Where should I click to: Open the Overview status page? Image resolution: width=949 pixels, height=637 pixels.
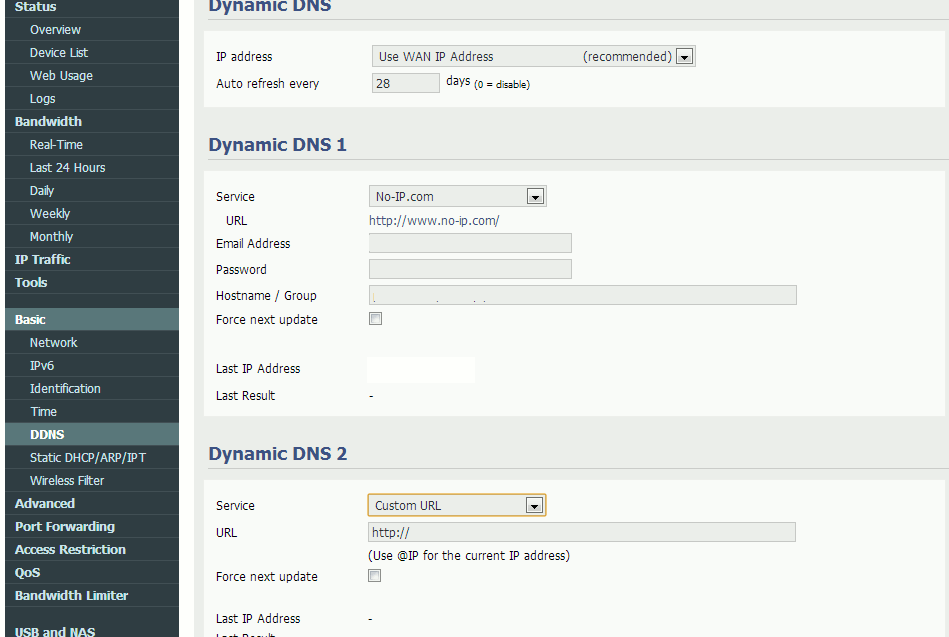pyautogui.click(x=55, y=30)
